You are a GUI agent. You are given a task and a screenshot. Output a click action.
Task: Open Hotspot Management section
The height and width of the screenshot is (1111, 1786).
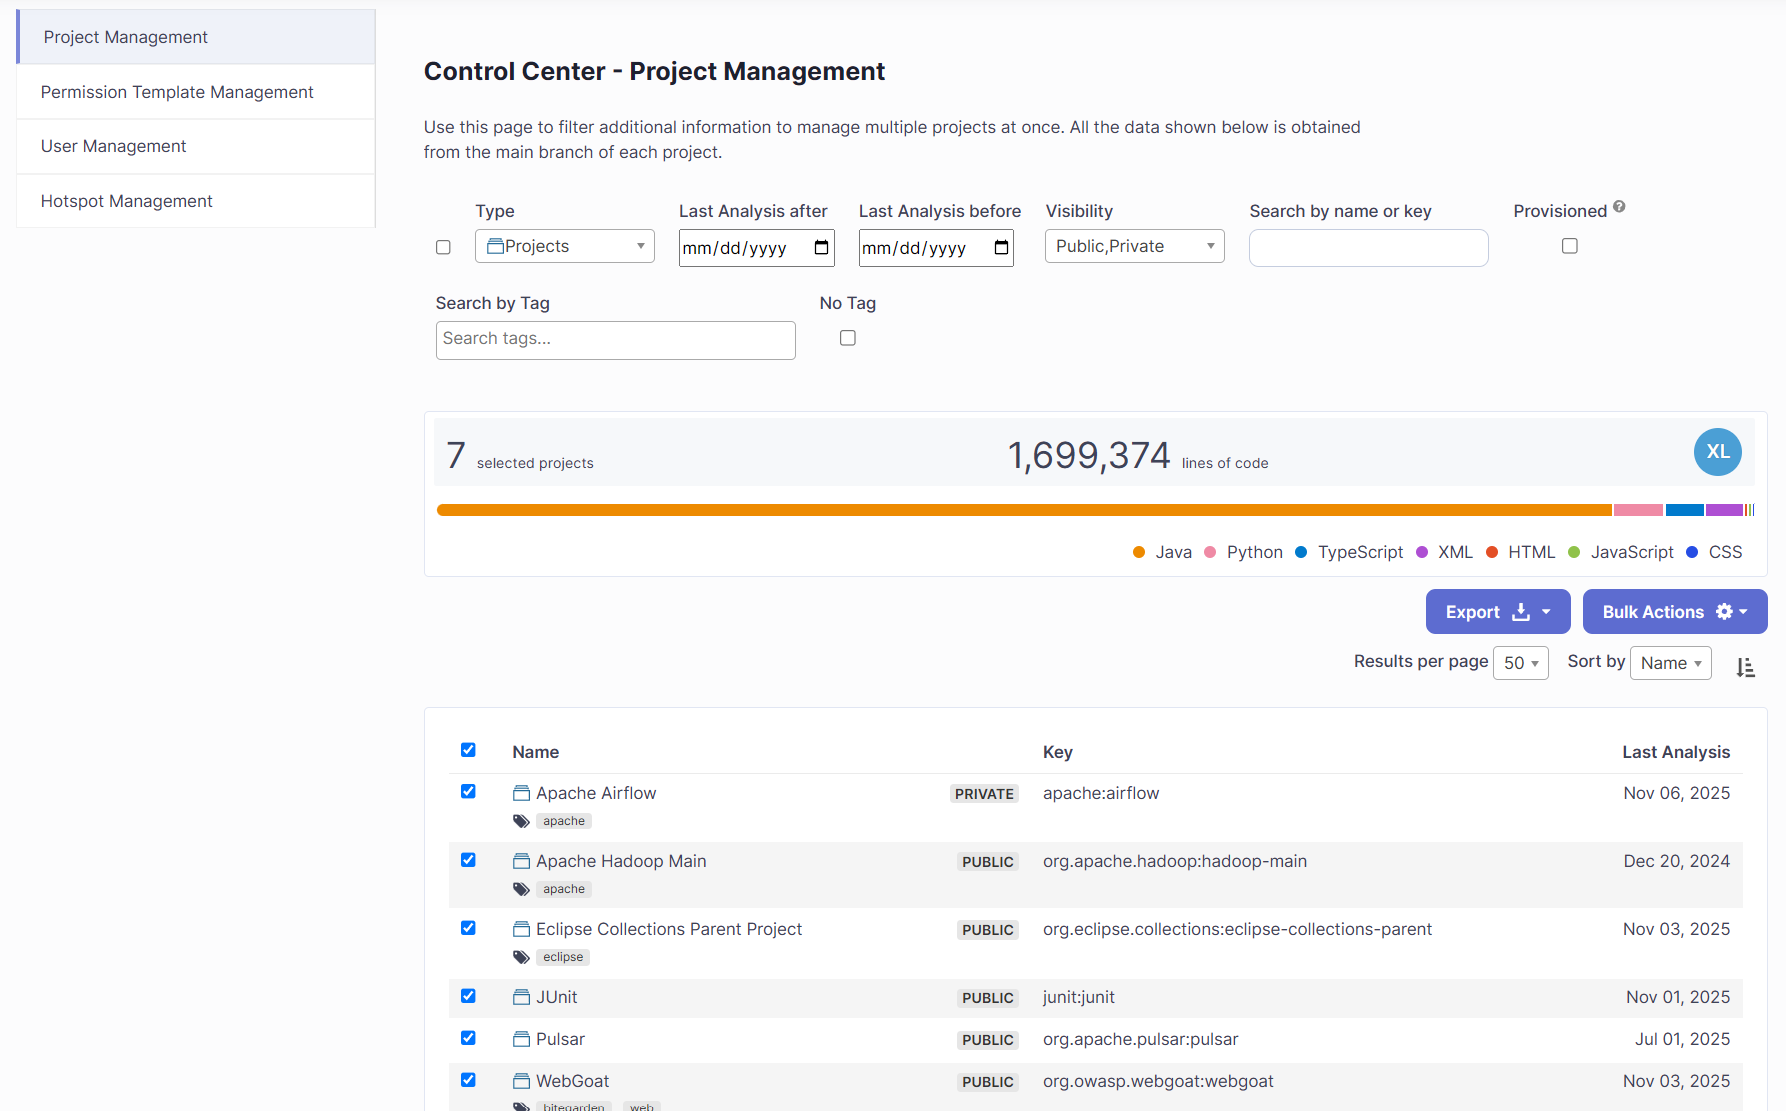click(x=127, y=201)
